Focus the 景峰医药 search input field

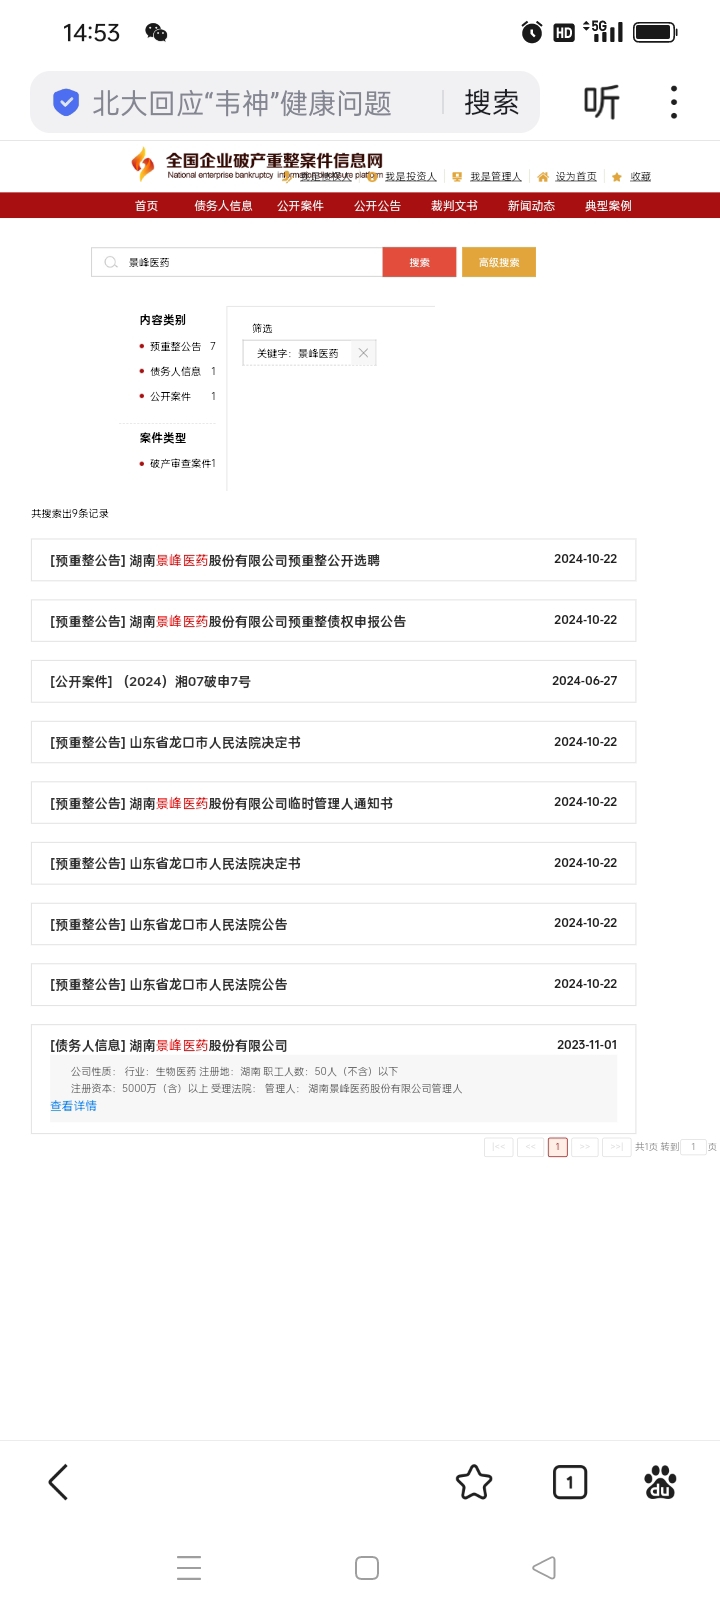point(237,262)
